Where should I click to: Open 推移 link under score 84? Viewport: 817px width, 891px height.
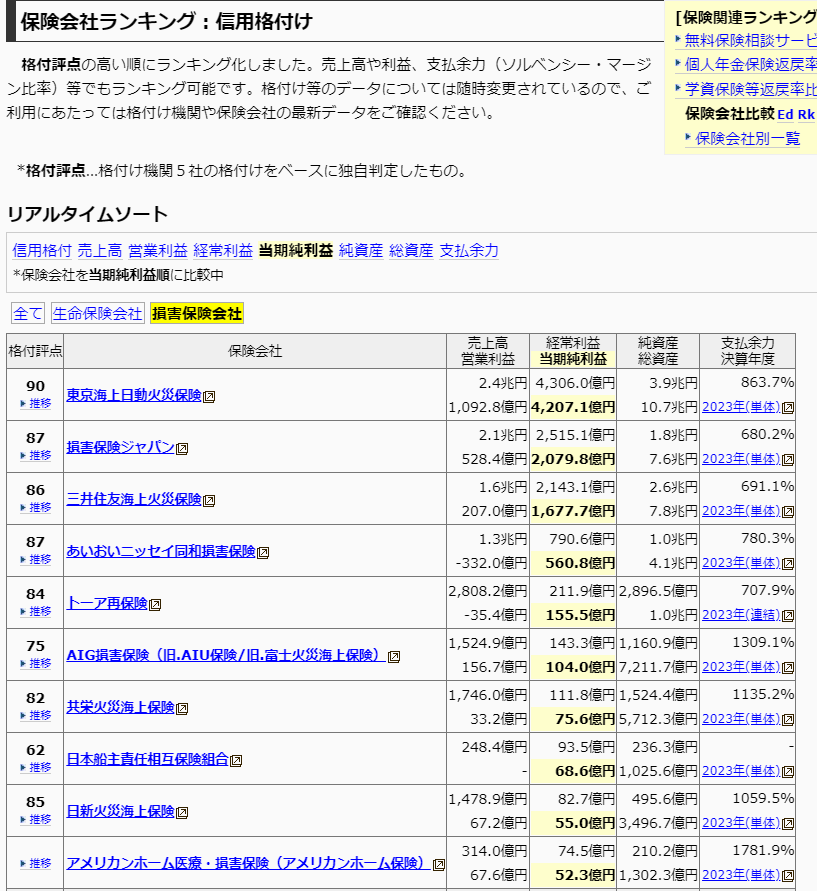[36, 611]
